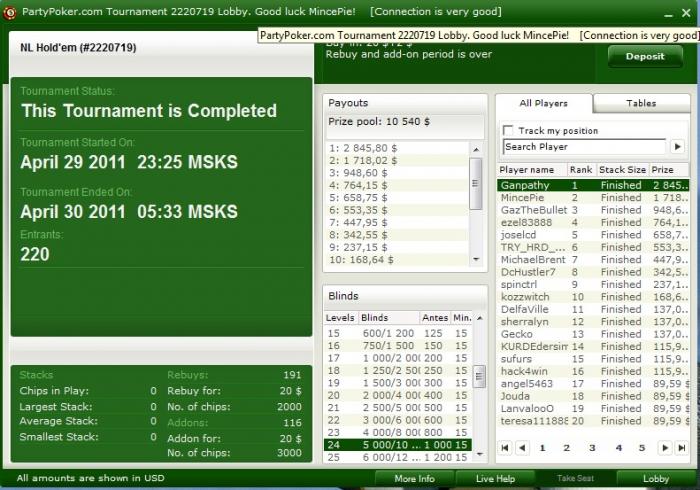Select player row hack4win

click(593, 371)
